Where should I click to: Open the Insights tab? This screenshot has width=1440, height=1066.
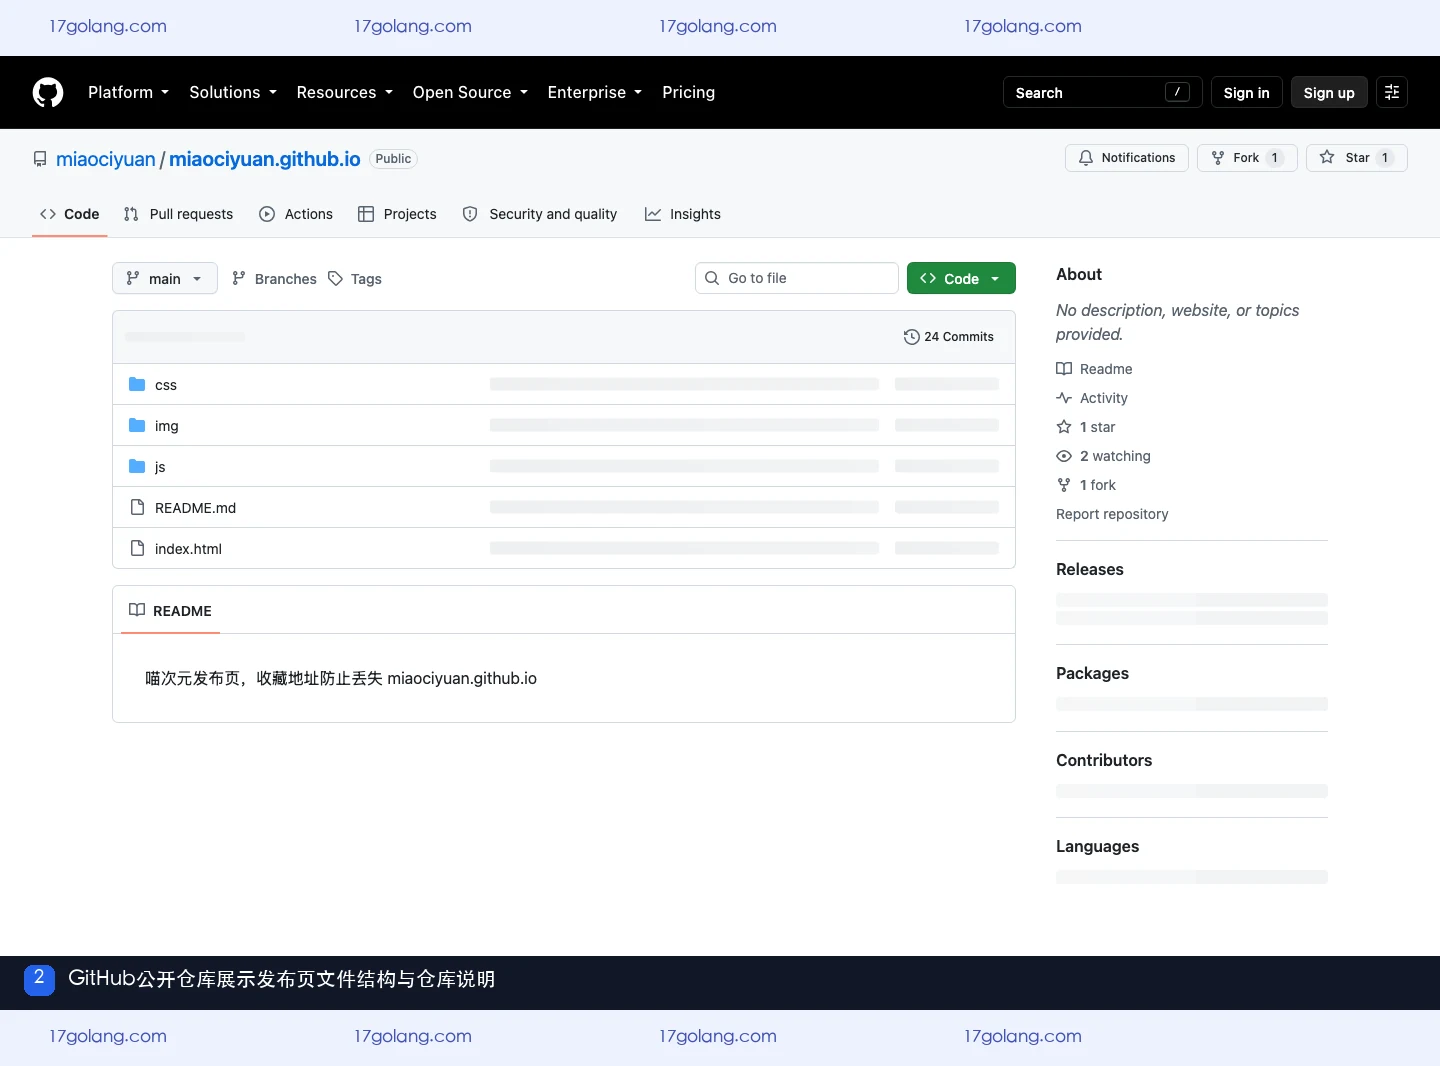coord(683,214)
